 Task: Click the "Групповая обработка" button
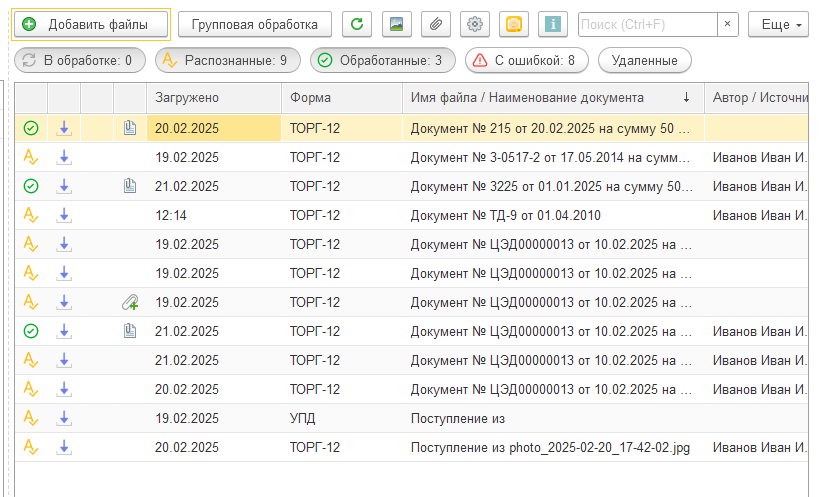coord(254,24)
